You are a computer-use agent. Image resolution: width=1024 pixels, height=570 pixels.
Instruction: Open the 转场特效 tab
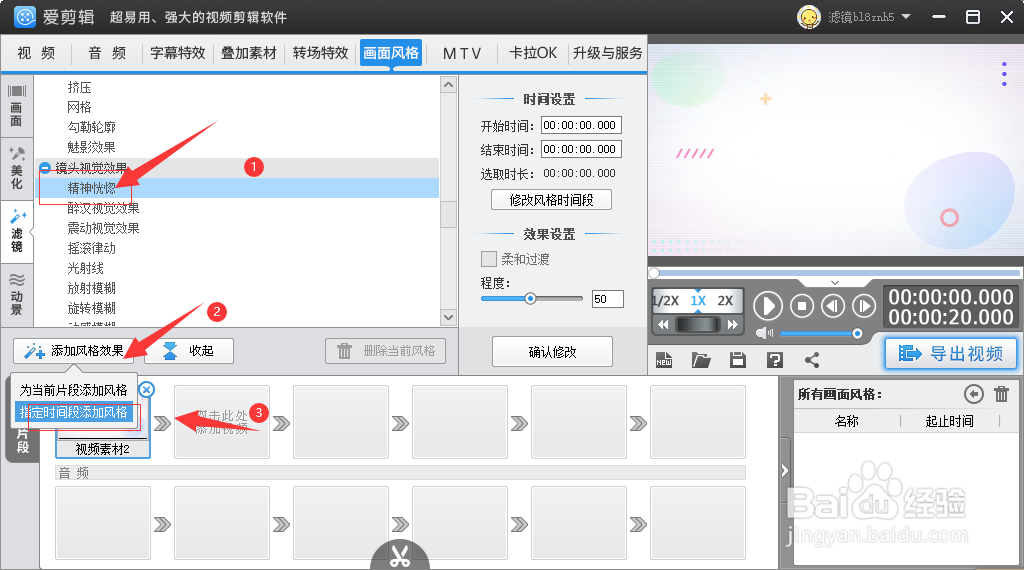tap(320, 53)
